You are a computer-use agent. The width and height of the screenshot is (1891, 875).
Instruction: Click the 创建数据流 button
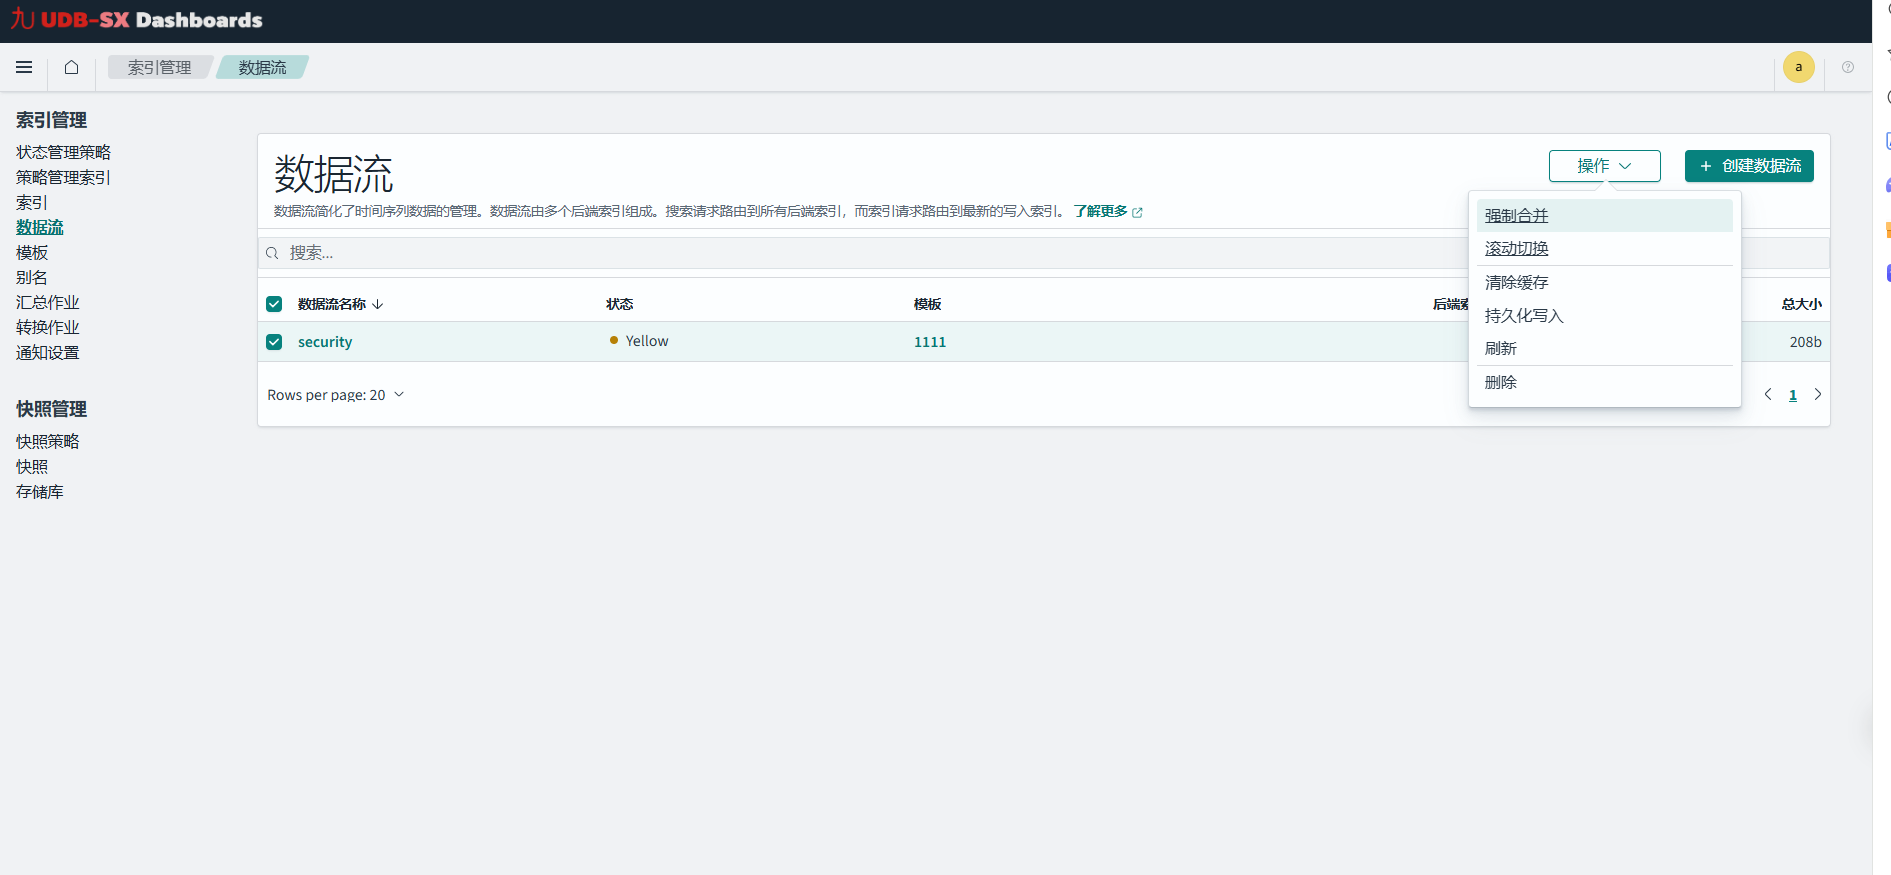pos(1748,166)
